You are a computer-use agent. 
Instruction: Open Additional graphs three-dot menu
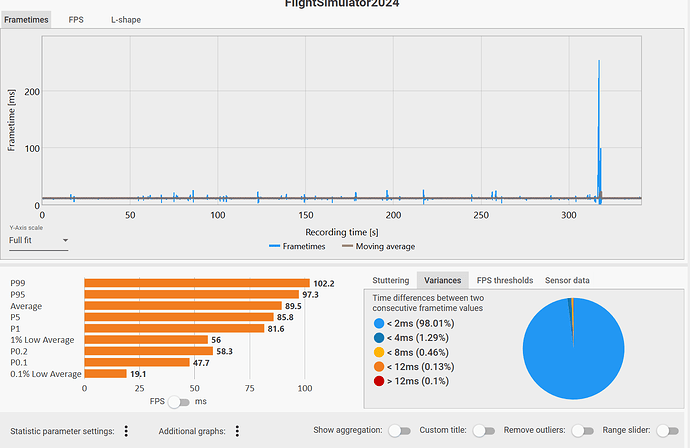pyautogui.click(x=237, y=431)
